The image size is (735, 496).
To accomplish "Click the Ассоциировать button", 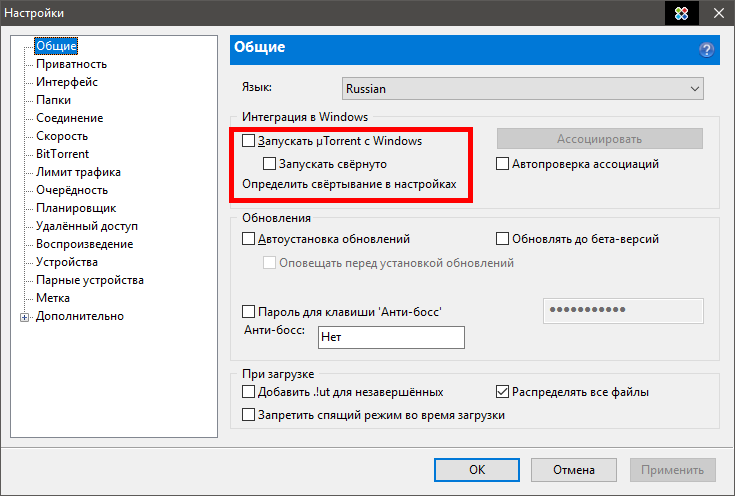I will 600,139.
